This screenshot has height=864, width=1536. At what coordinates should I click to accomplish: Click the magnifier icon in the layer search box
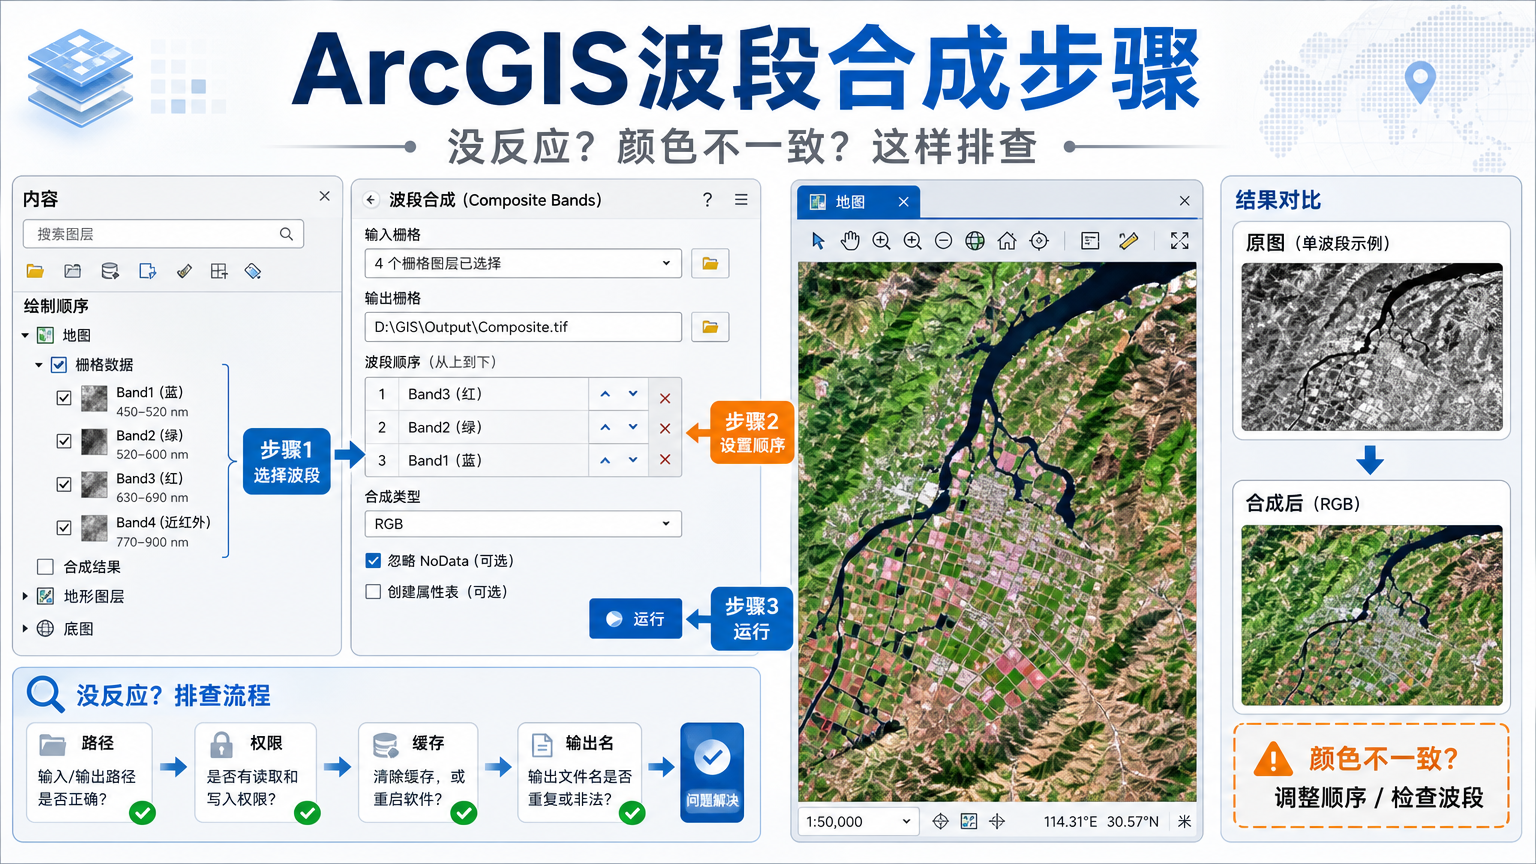pos(286,234)
